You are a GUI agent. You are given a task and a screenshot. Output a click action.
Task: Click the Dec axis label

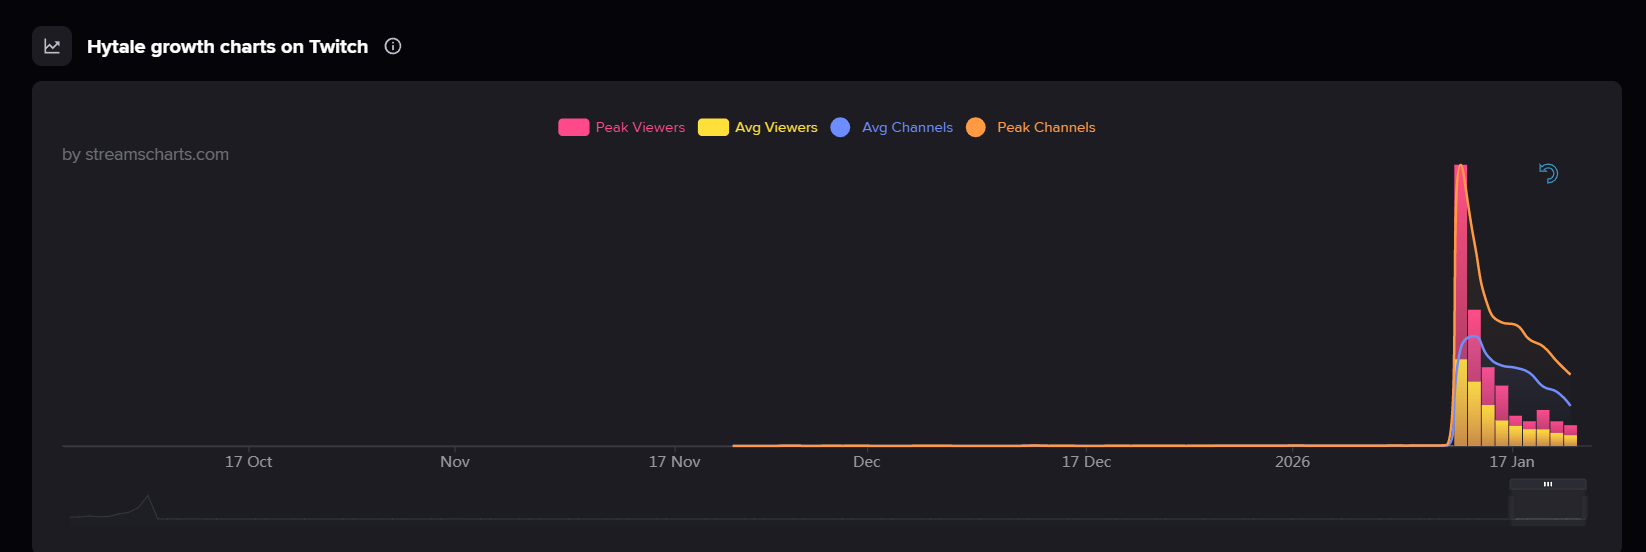tap(866, 462)
